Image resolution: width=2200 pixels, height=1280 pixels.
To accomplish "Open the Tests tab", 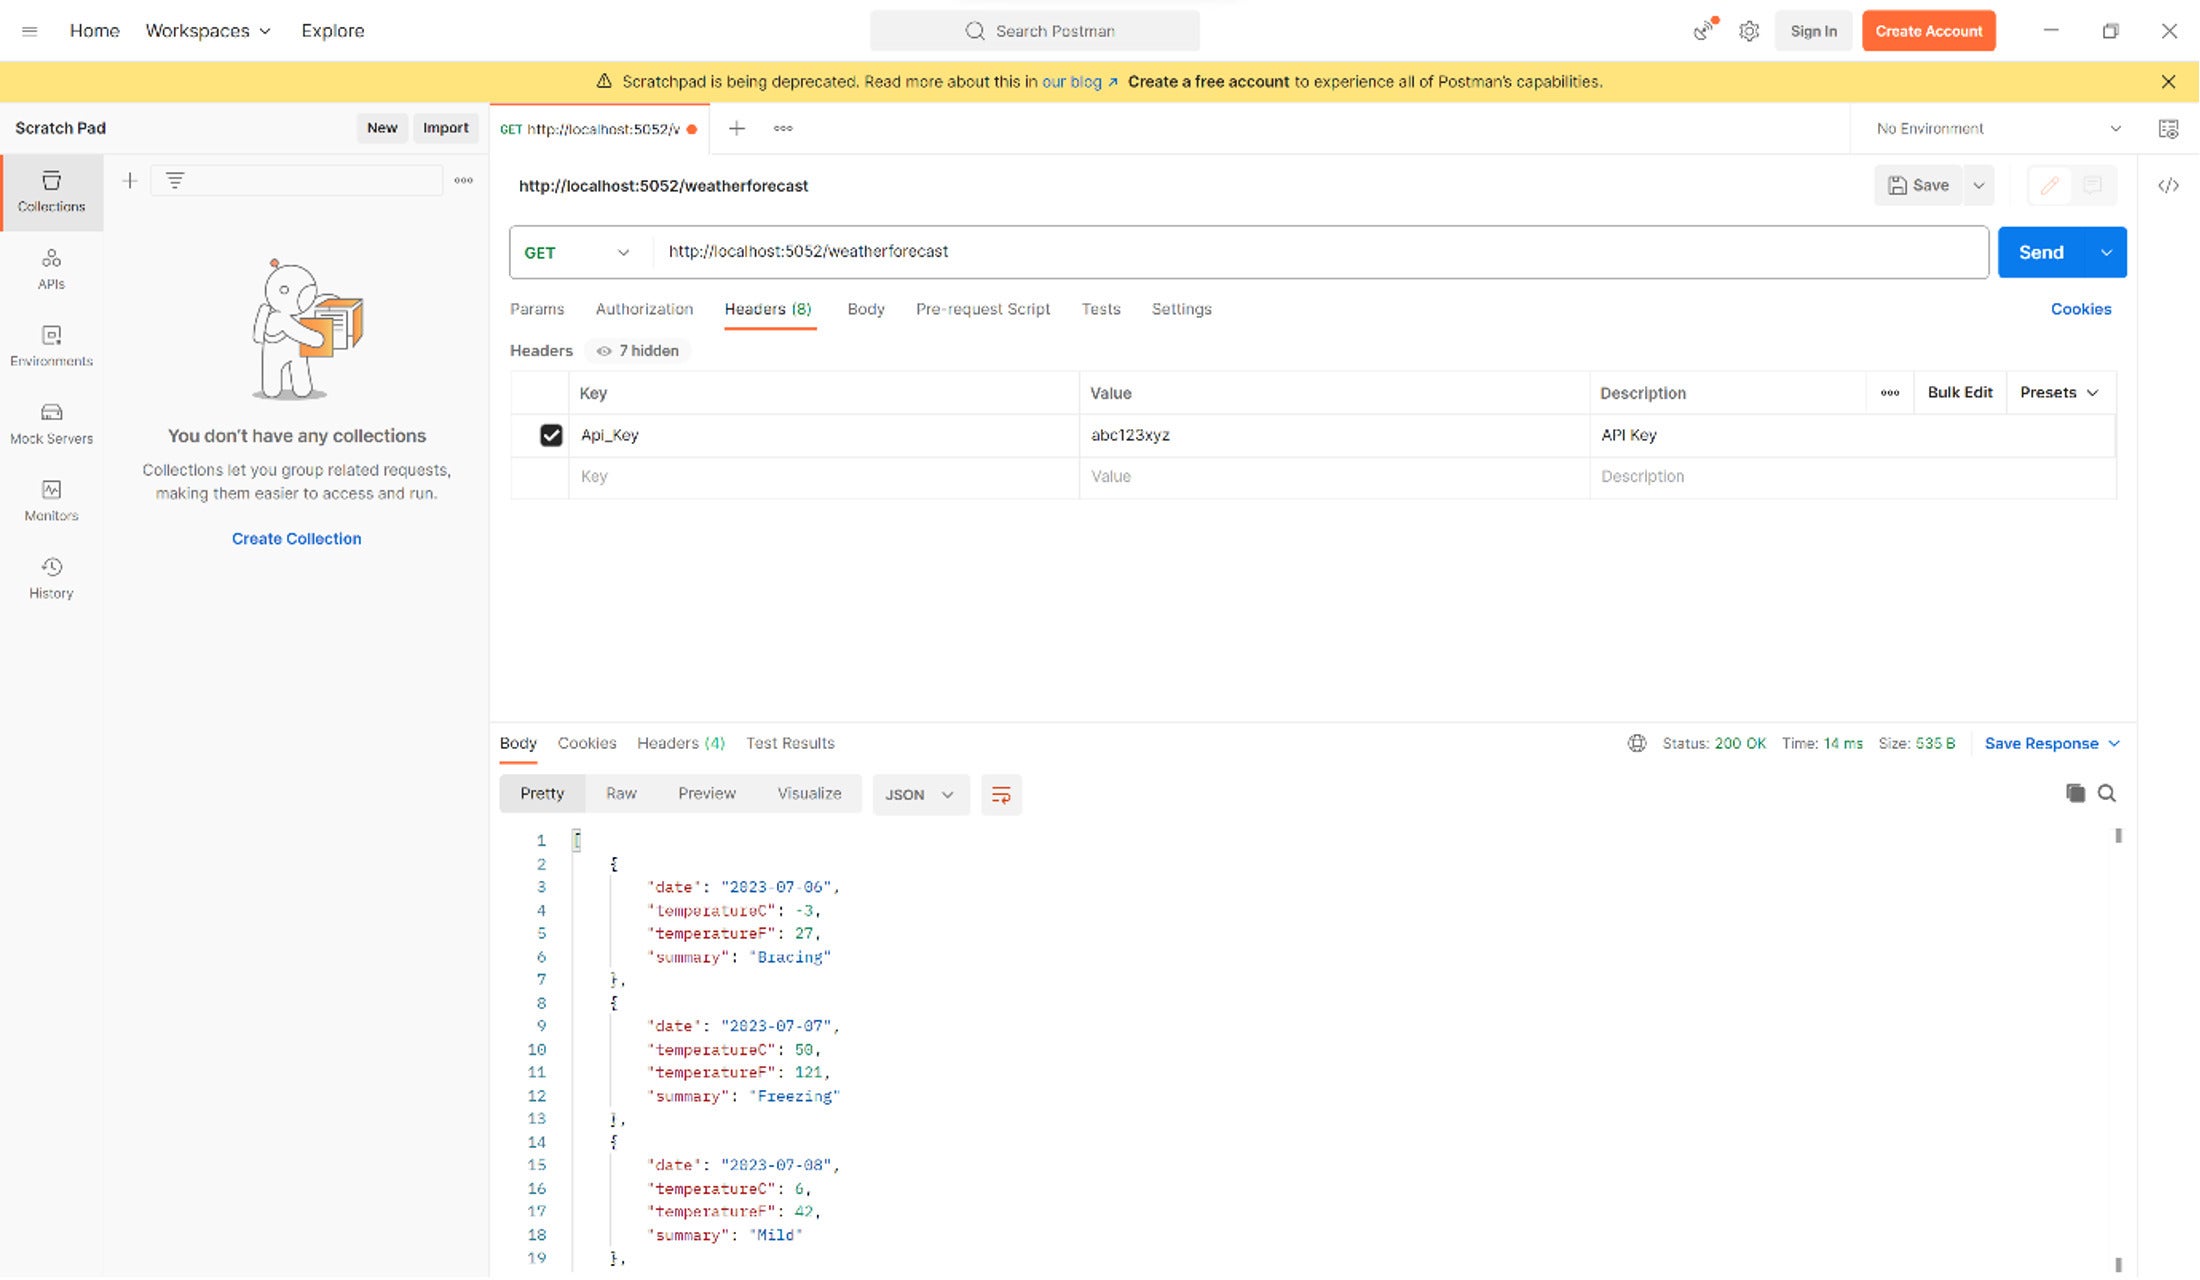I will (x=1101, y=309).
